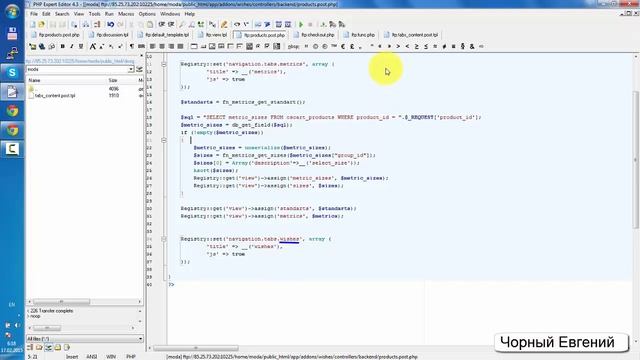The image size is (640, 360).
Task: Click the Insert mode status bar indicator
Action: (72, 357)
